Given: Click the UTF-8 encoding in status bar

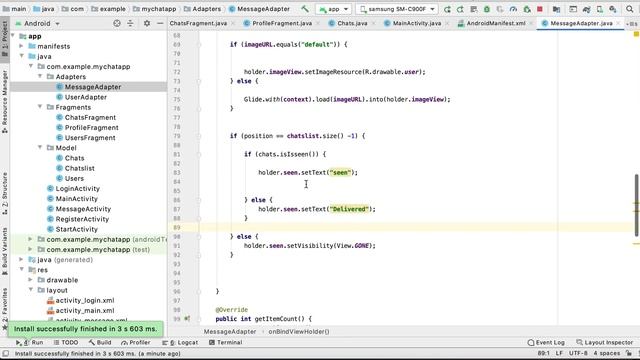Looking at the screenshot, I should 578,353.
